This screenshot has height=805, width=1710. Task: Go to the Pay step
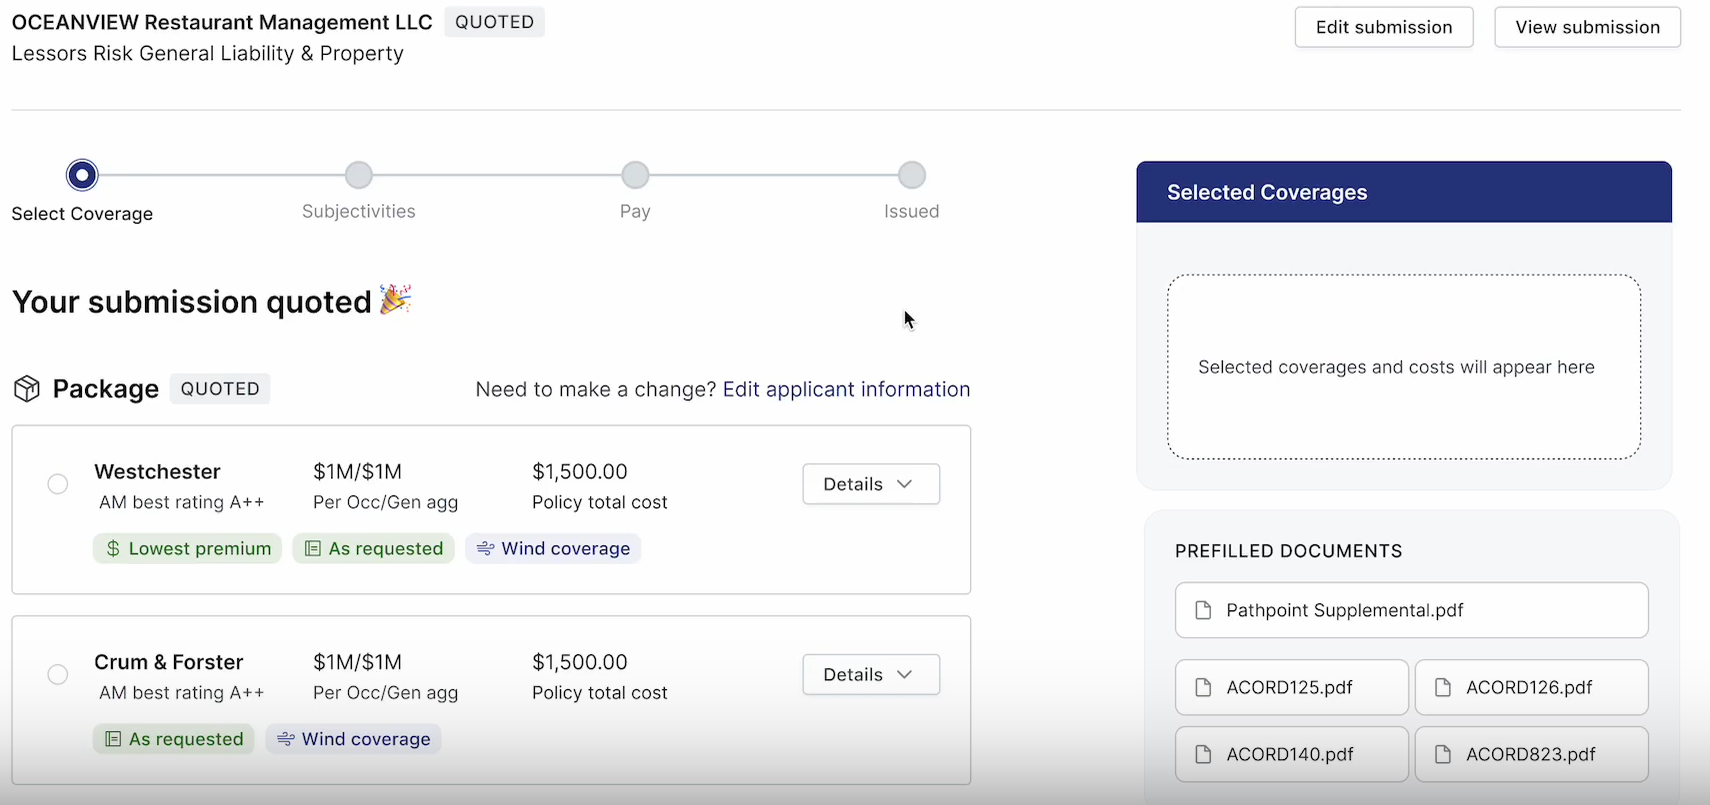click(x=635, y=176)
